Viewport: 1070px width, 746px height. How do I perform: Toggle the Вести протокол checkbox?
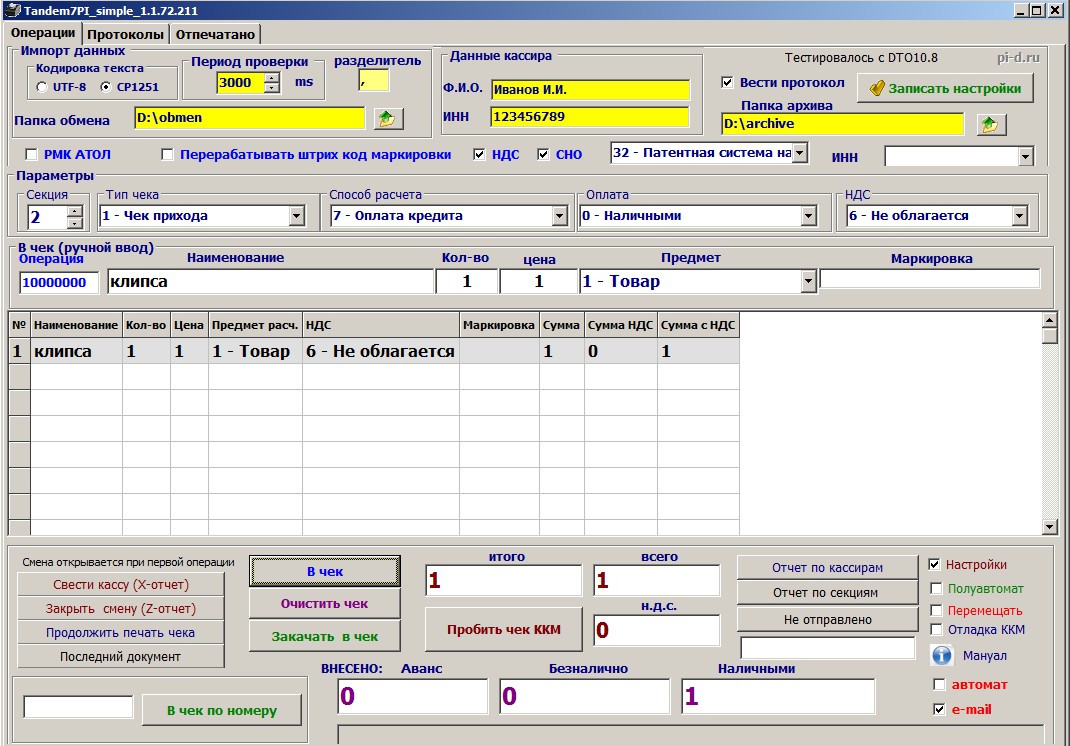727,83
